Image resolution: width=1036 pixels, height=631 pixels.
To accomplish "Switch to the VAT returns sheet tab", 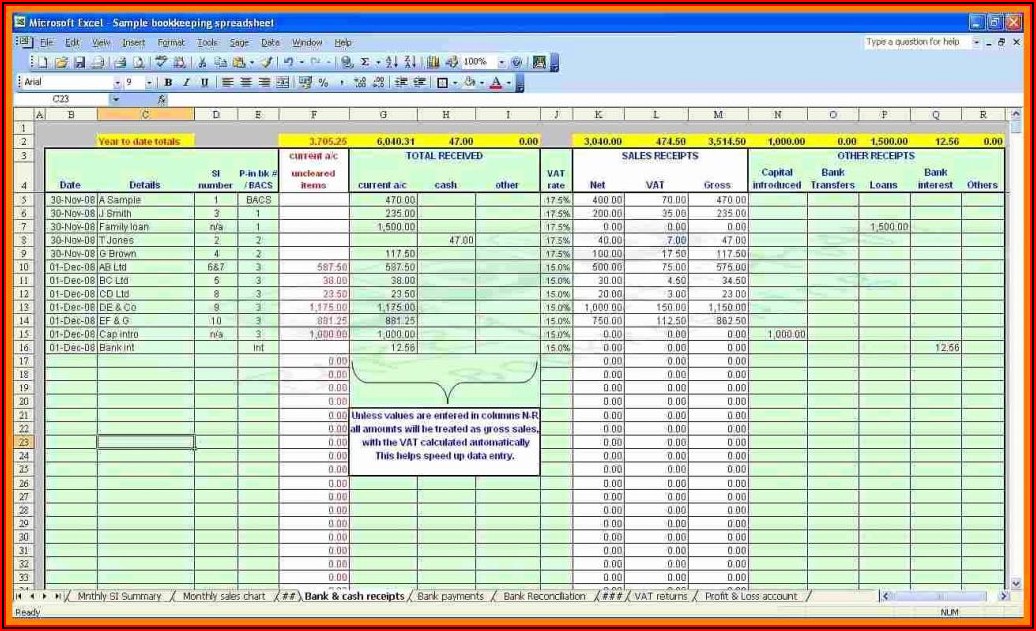I will [x=661, y=597].
